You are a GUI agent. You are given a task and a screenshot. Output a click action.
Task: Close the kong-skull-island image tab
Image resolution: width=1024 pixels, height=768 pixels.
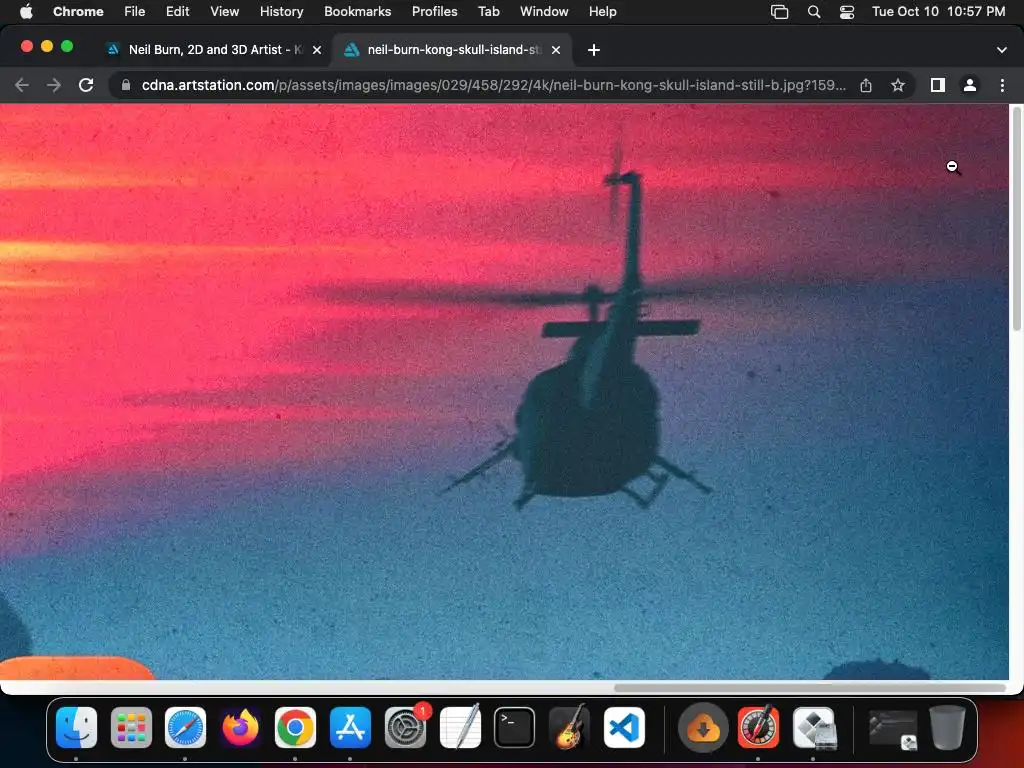click(556, 50)
